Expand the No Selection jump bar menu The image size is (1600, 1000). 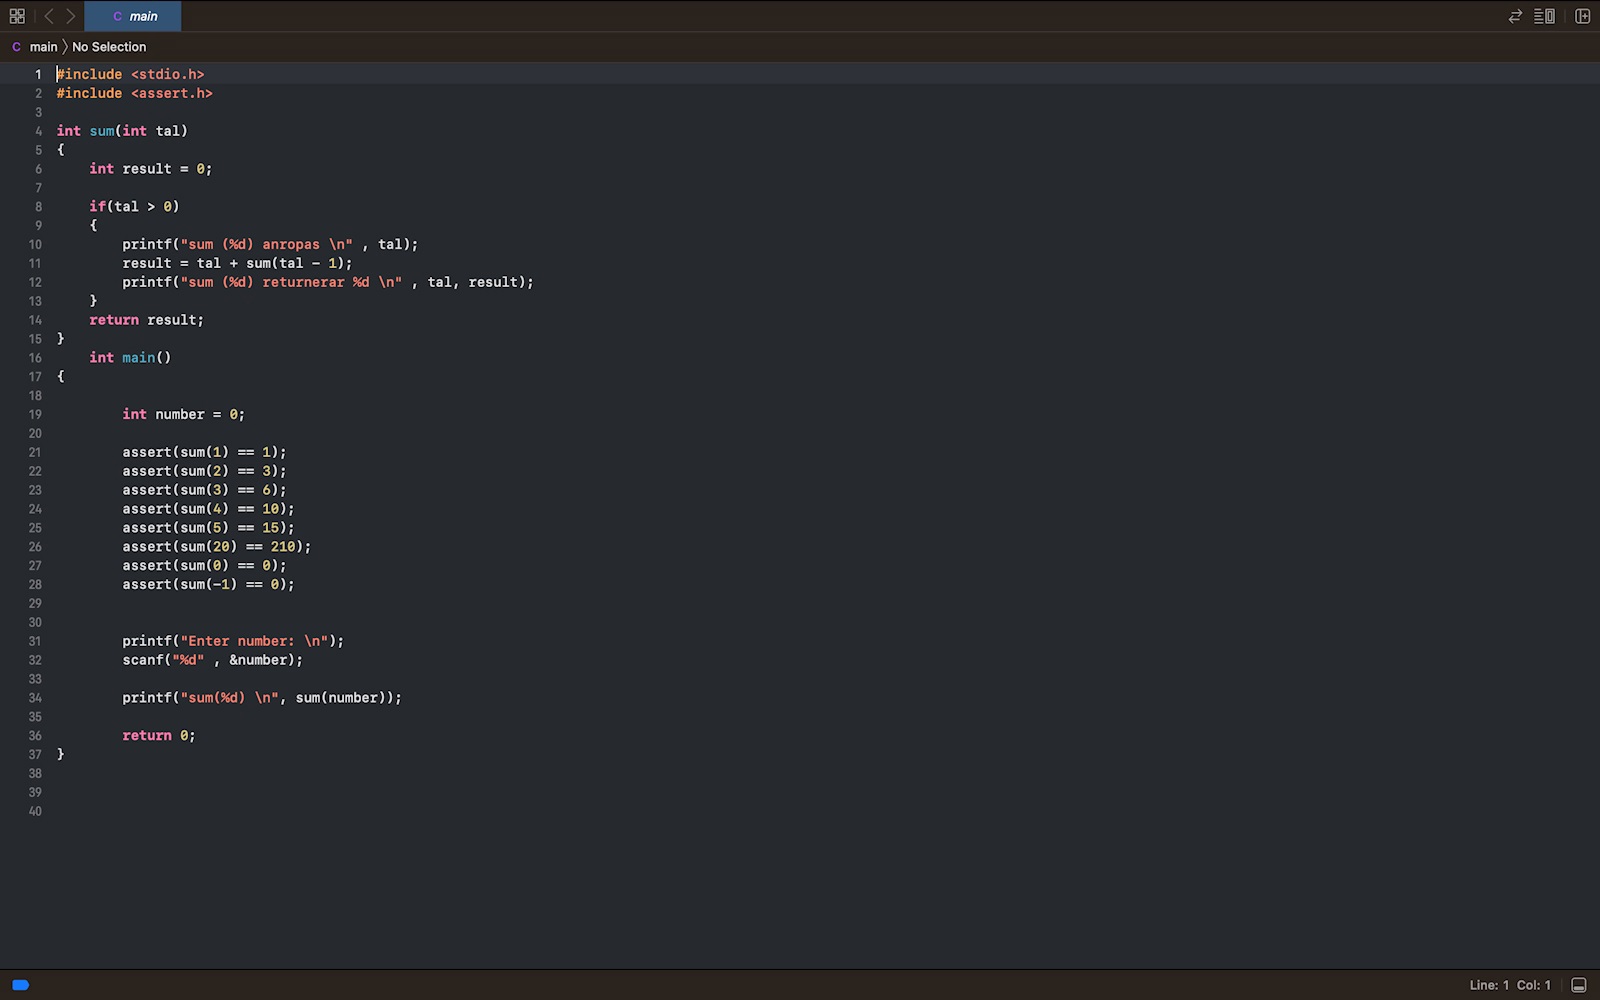coord(109,47)
